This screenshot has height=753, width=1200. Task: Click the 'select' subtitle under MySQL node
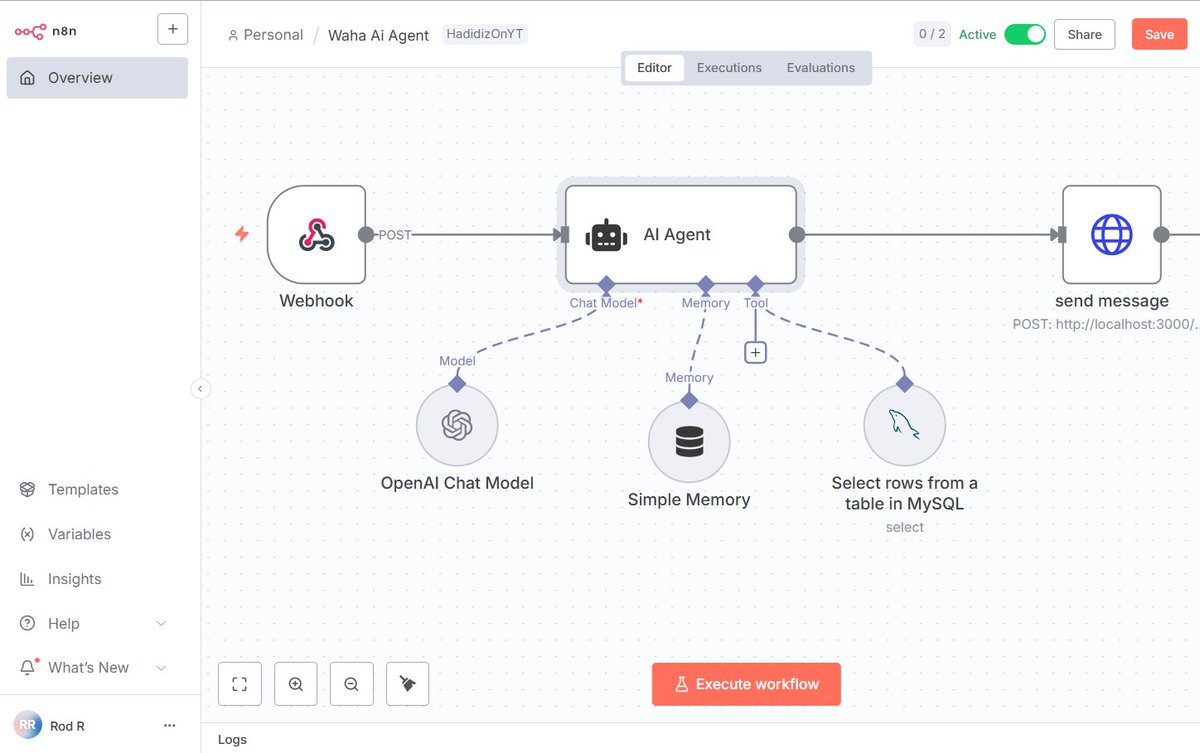tap(905, 527)
